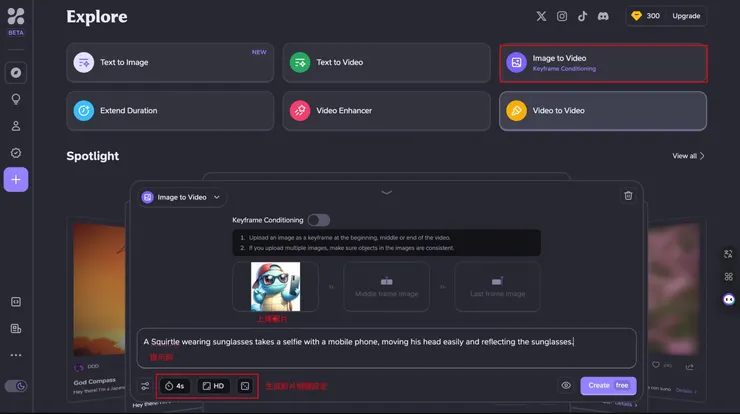Click the Upgrade button
The height and width of the screenshot is (414, 740).
click(x=686, y=16)
